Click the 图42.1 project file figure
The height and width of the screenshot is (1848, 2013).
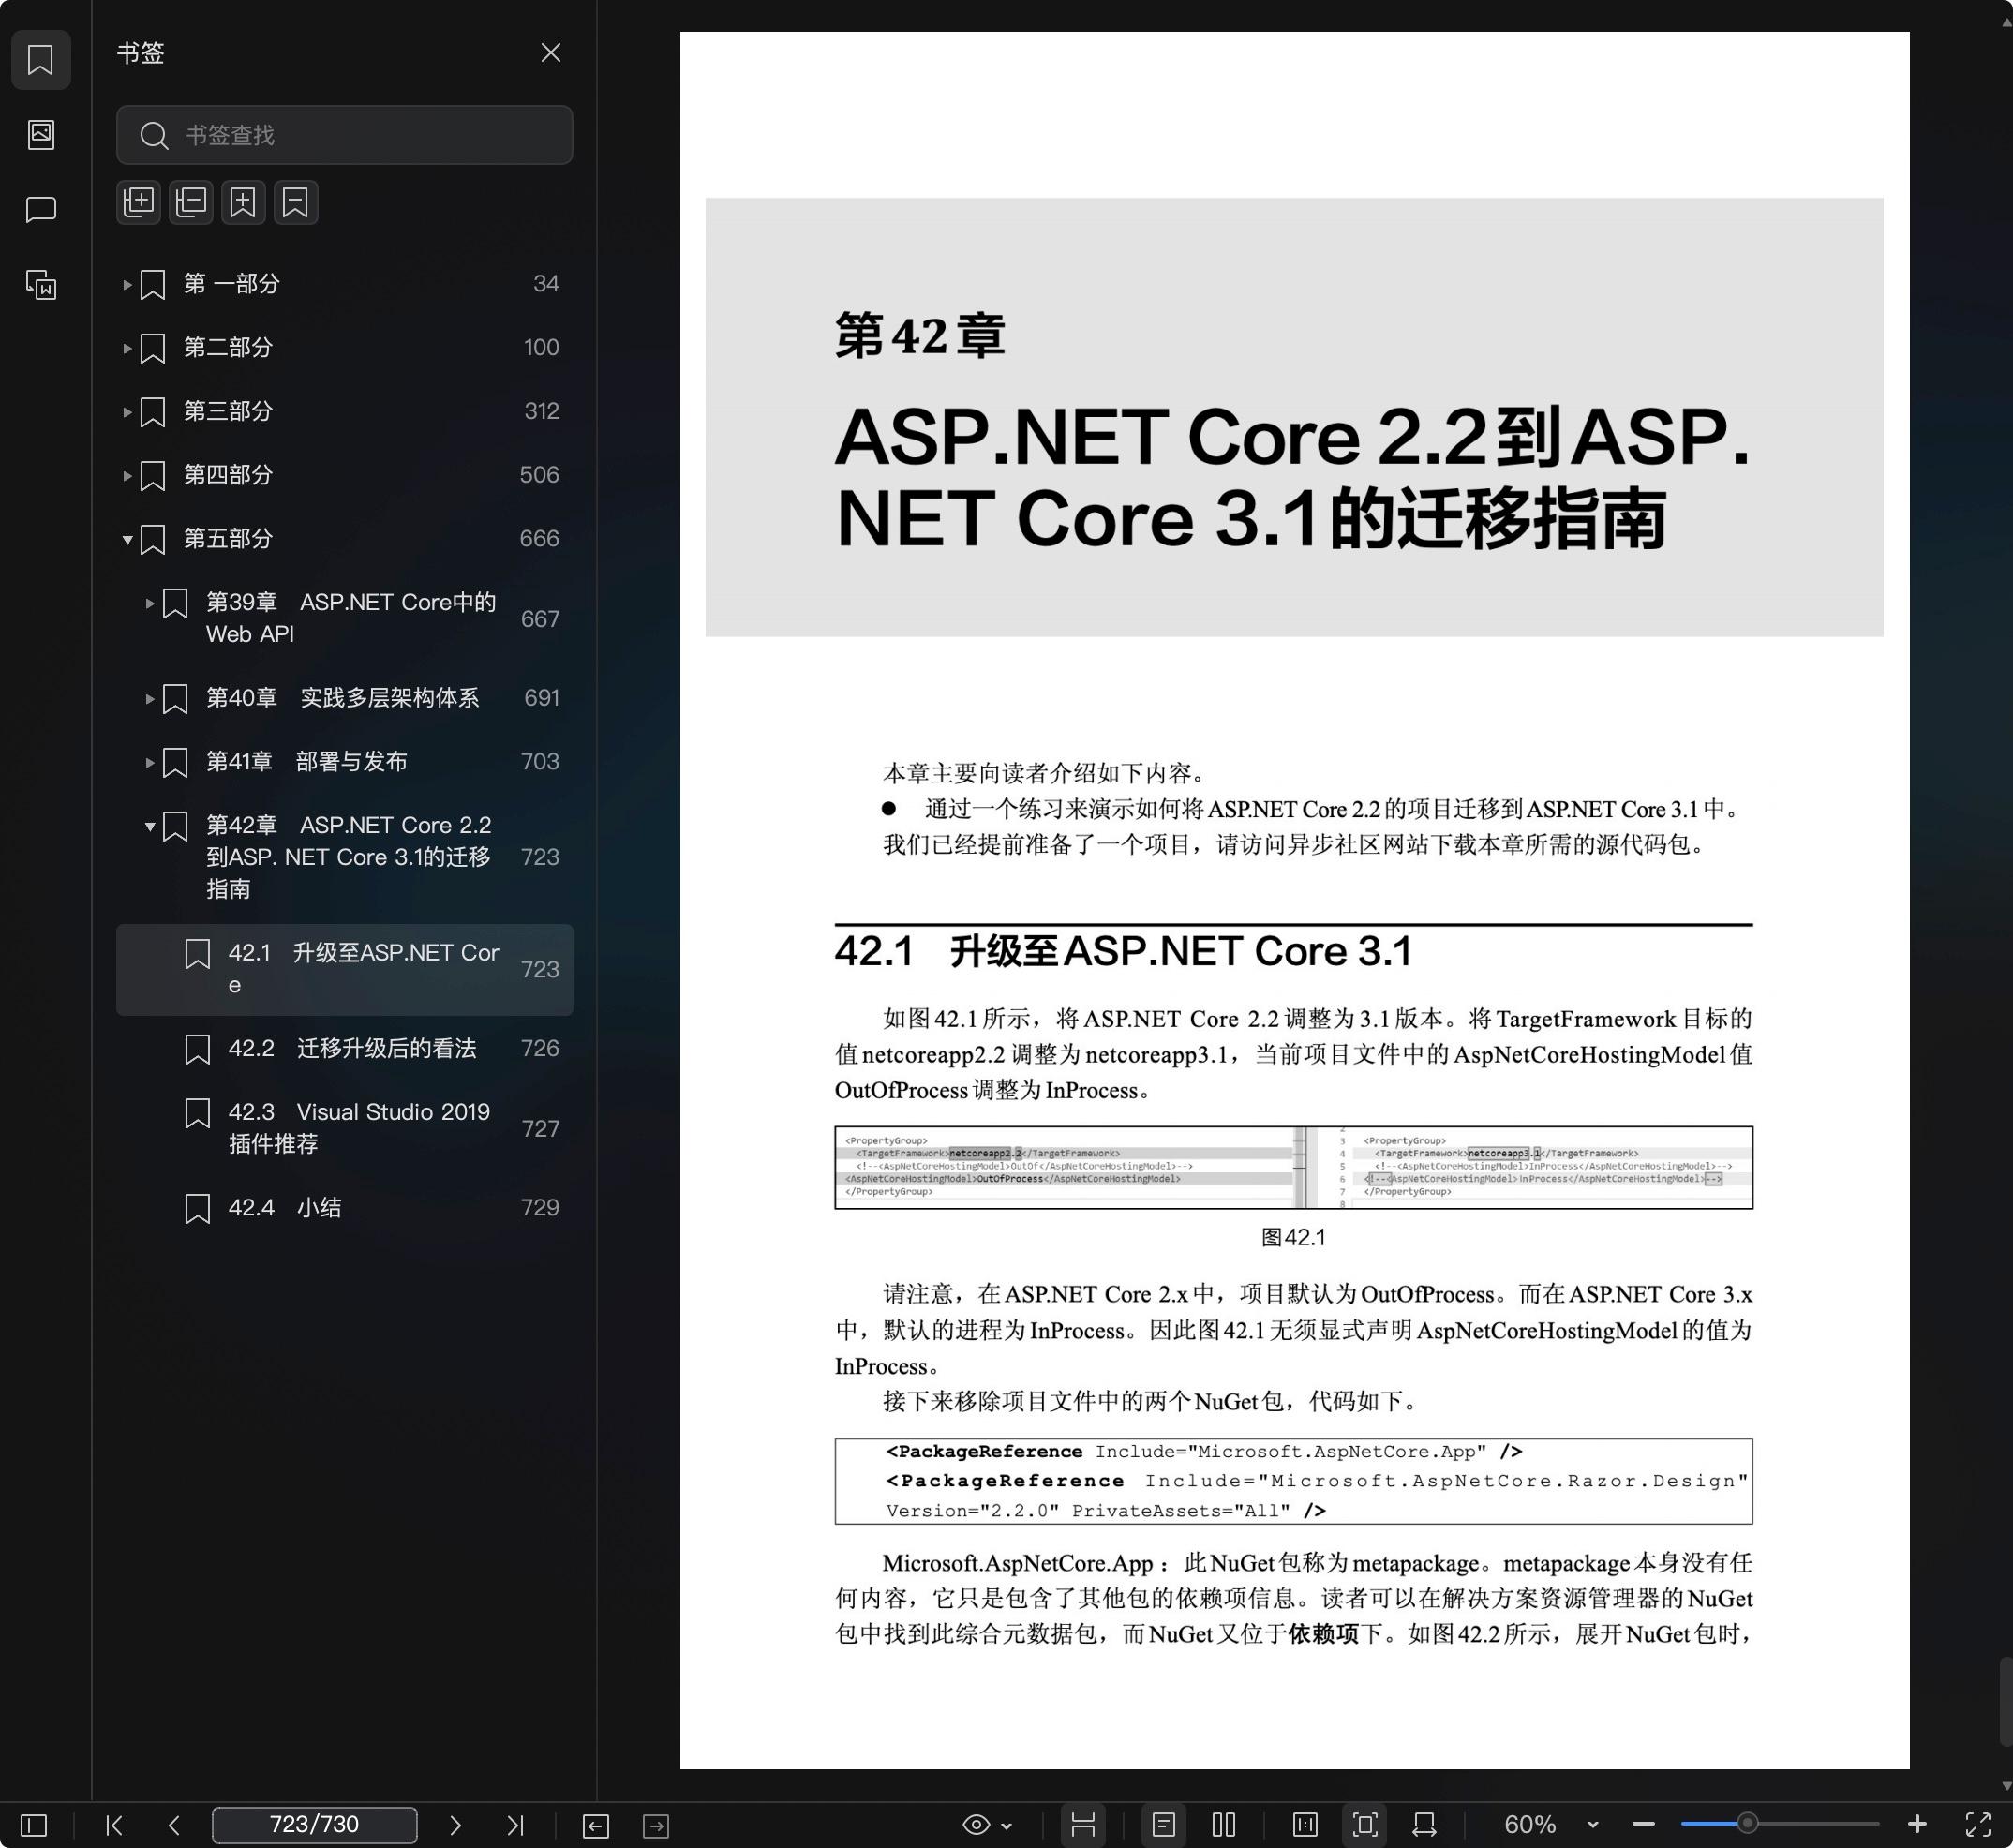1293,1167
